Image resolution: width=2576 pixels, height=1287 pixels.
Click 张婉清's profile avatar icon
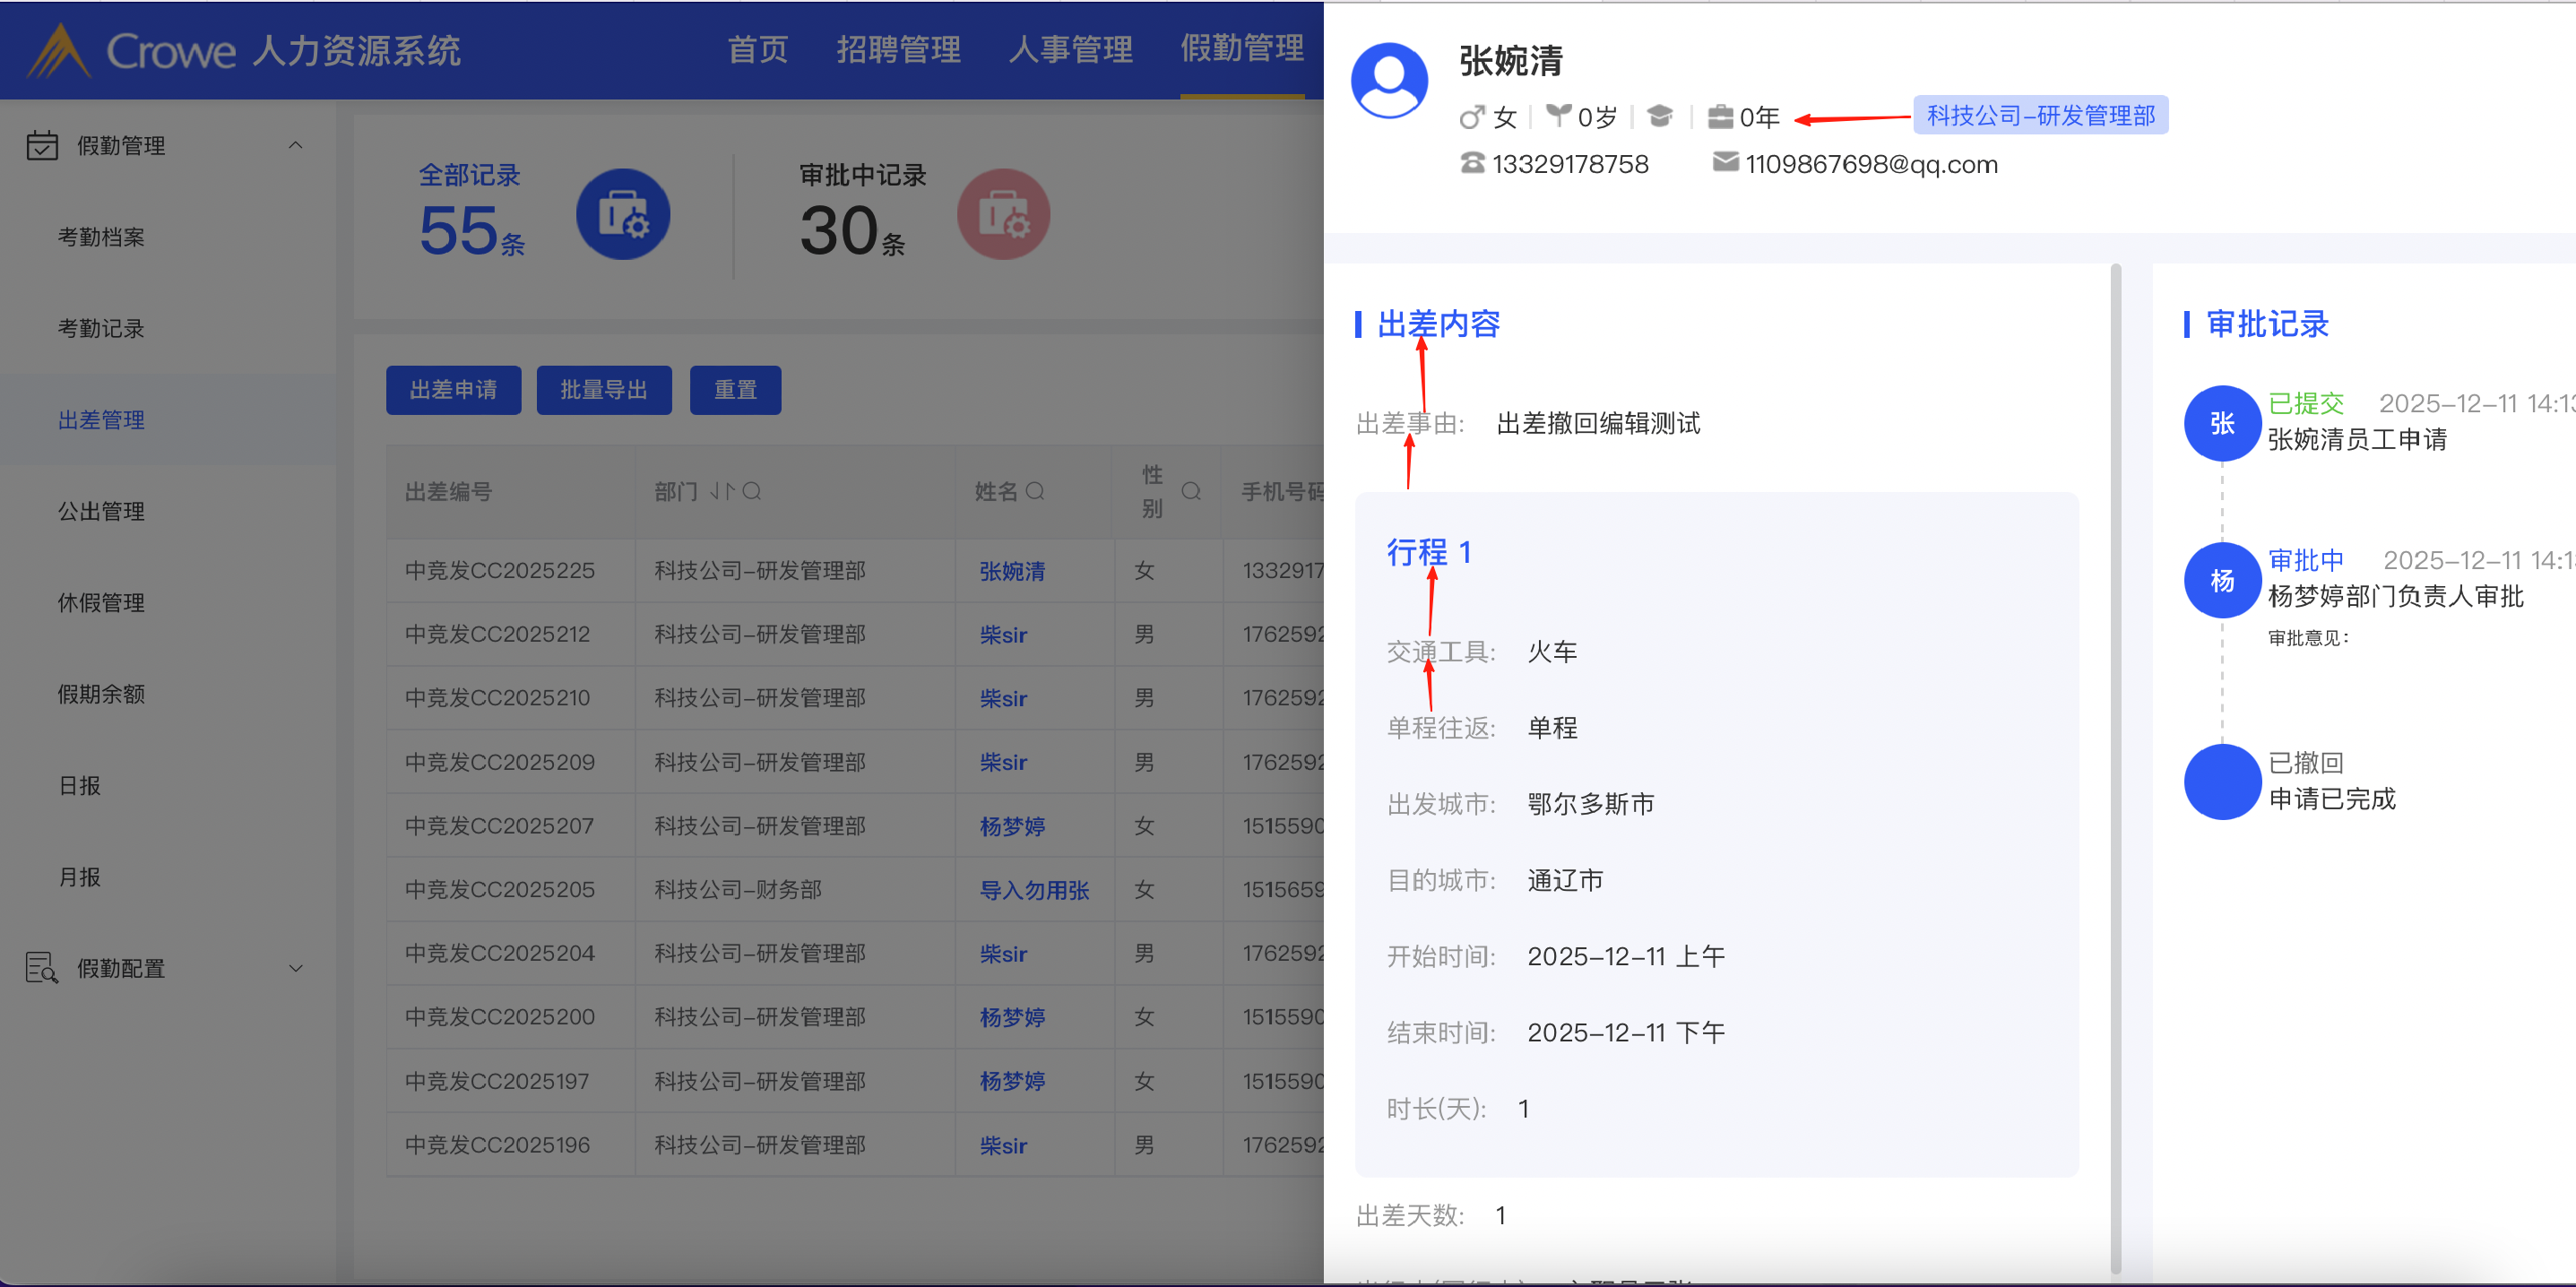pyautogui.click(x=1389, y=80)
